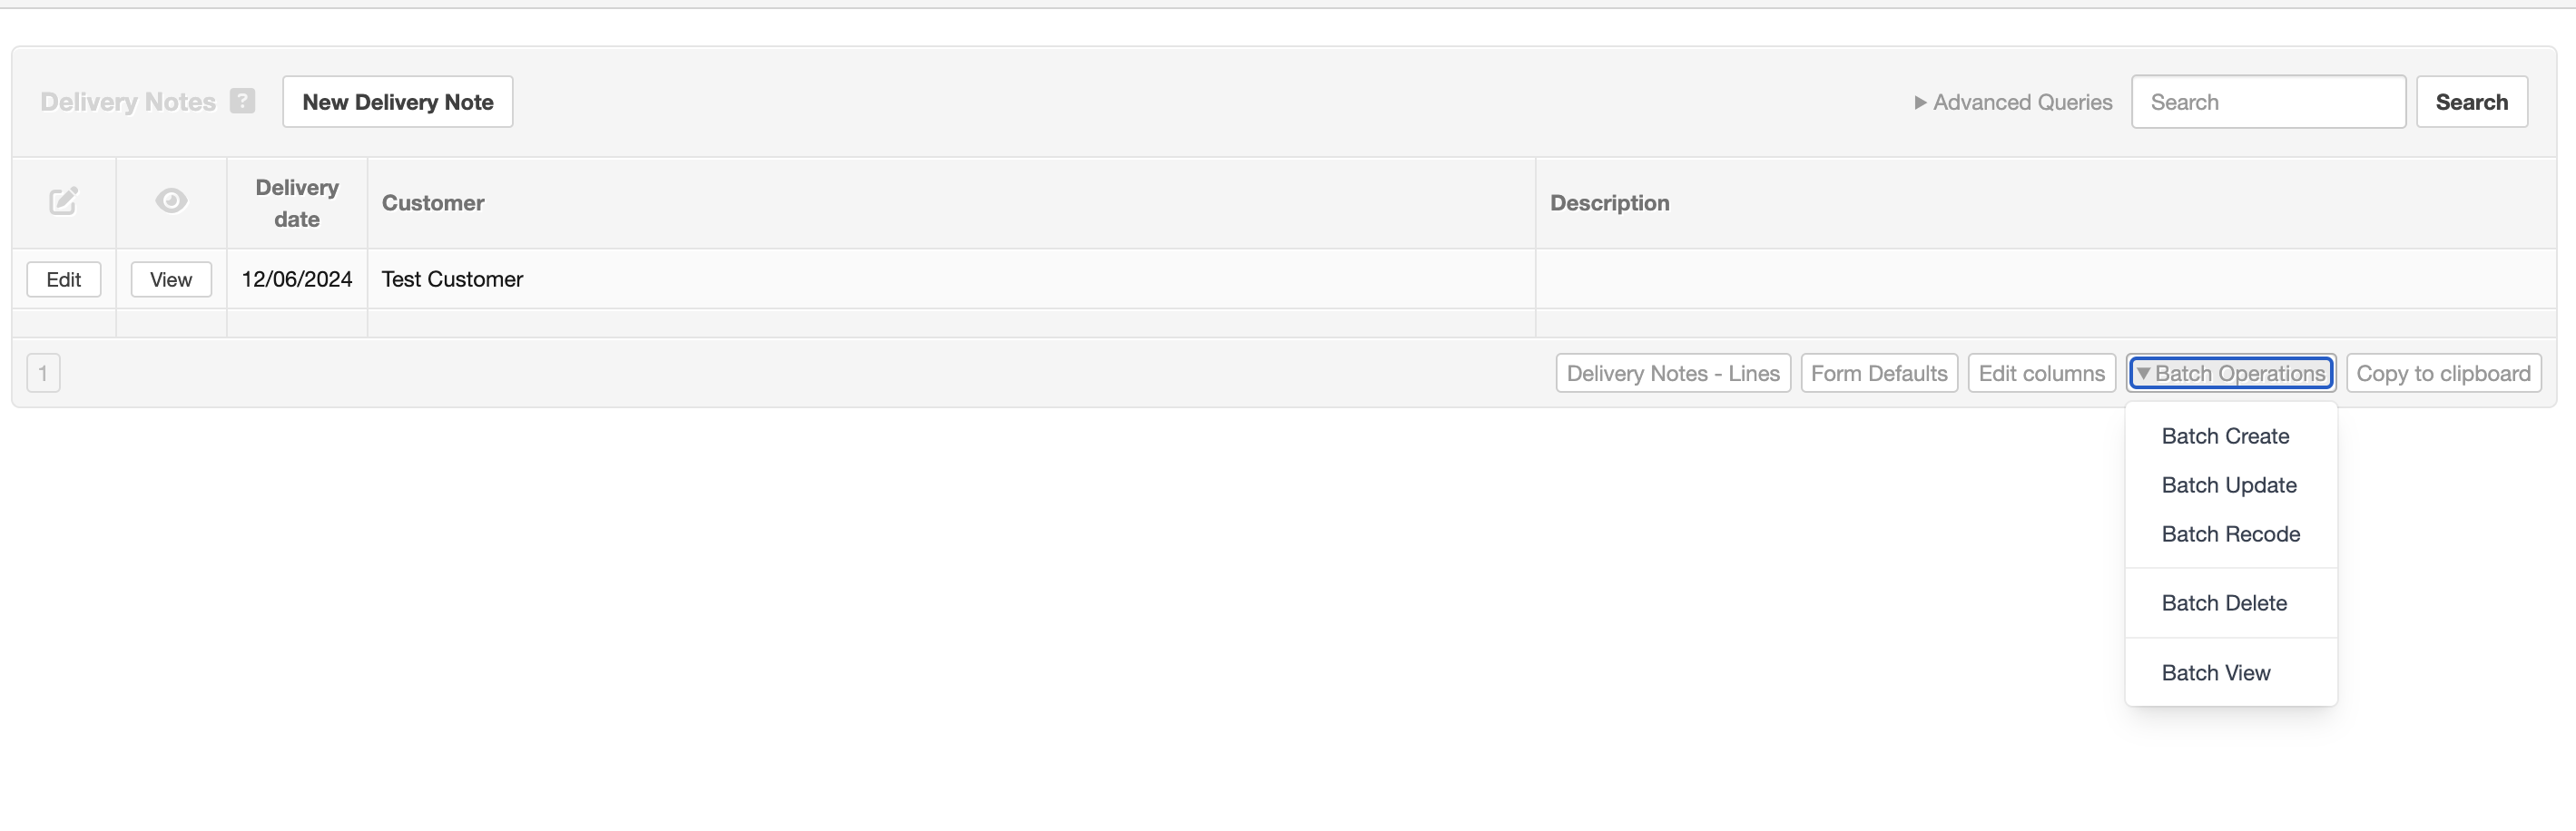2576x831 pixels.
Task: Choose Batch Delete from dropdown
Action: [2224, 603]
